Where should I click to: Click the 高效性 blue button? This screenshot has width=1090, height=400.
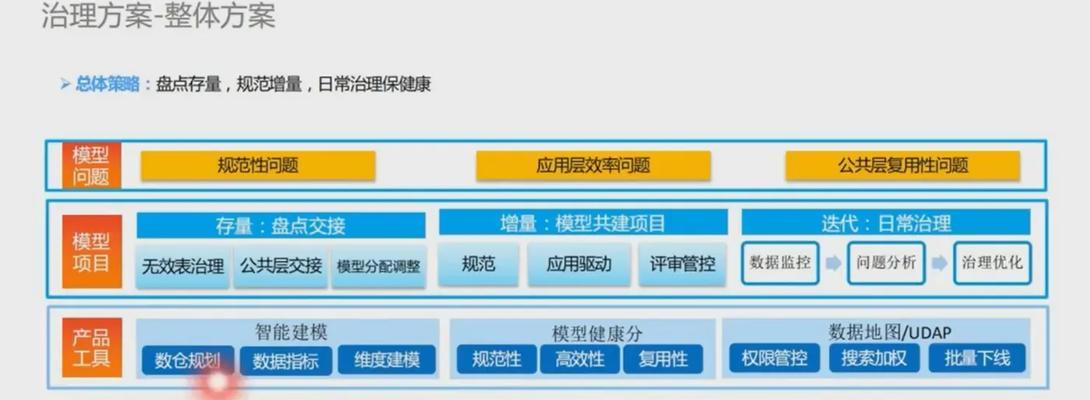coord(580,360)
